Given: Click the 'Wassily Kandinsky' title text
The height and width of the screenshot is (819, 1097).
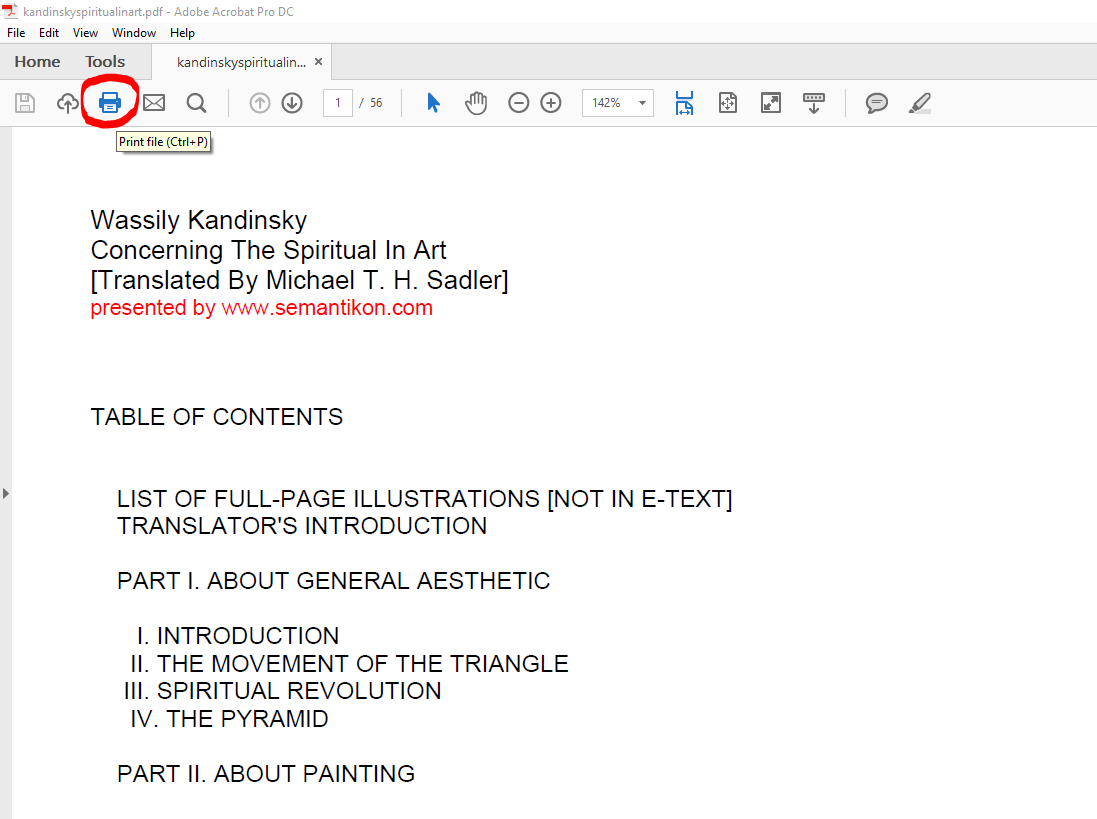Looking at the screenshot, I should [x=199, y=220].
